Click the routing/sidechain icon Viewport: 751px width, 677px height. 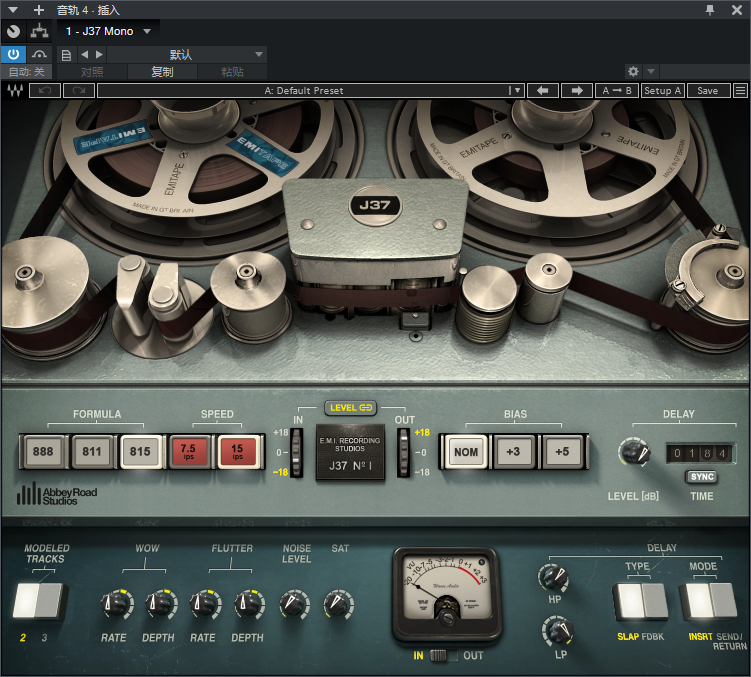pos(39,32)
